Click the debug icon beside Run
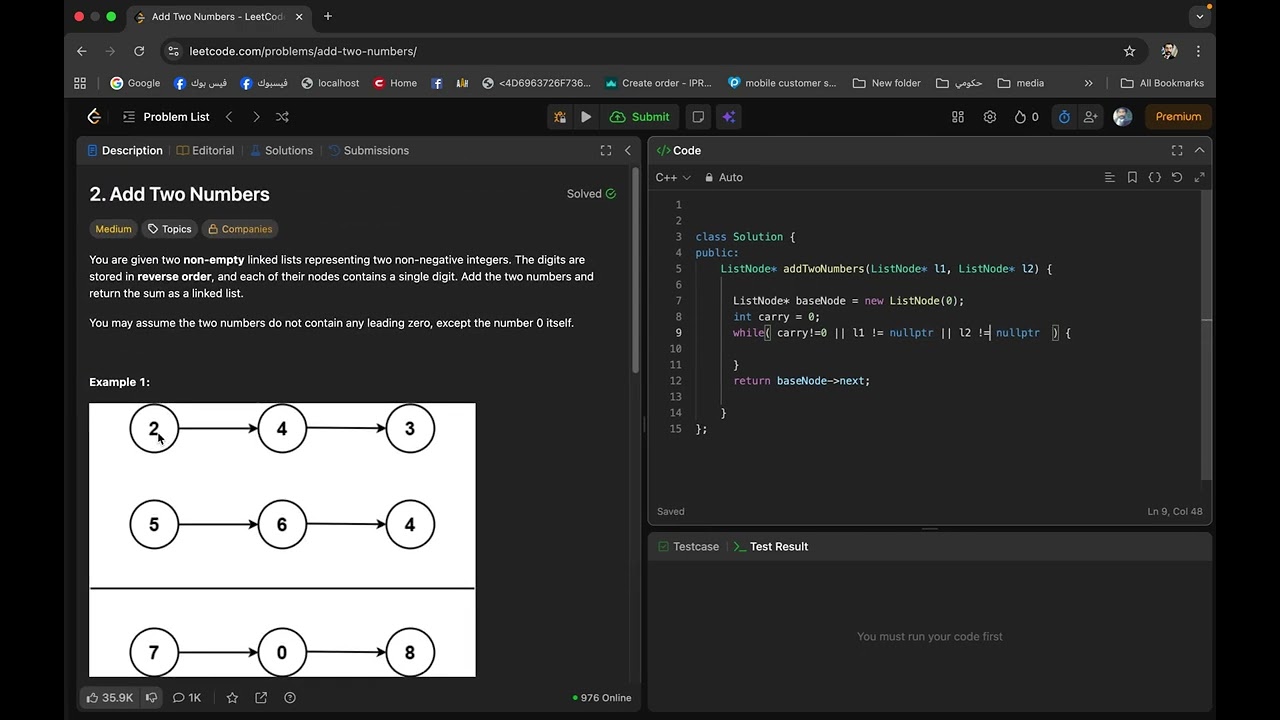 point(560,117)
